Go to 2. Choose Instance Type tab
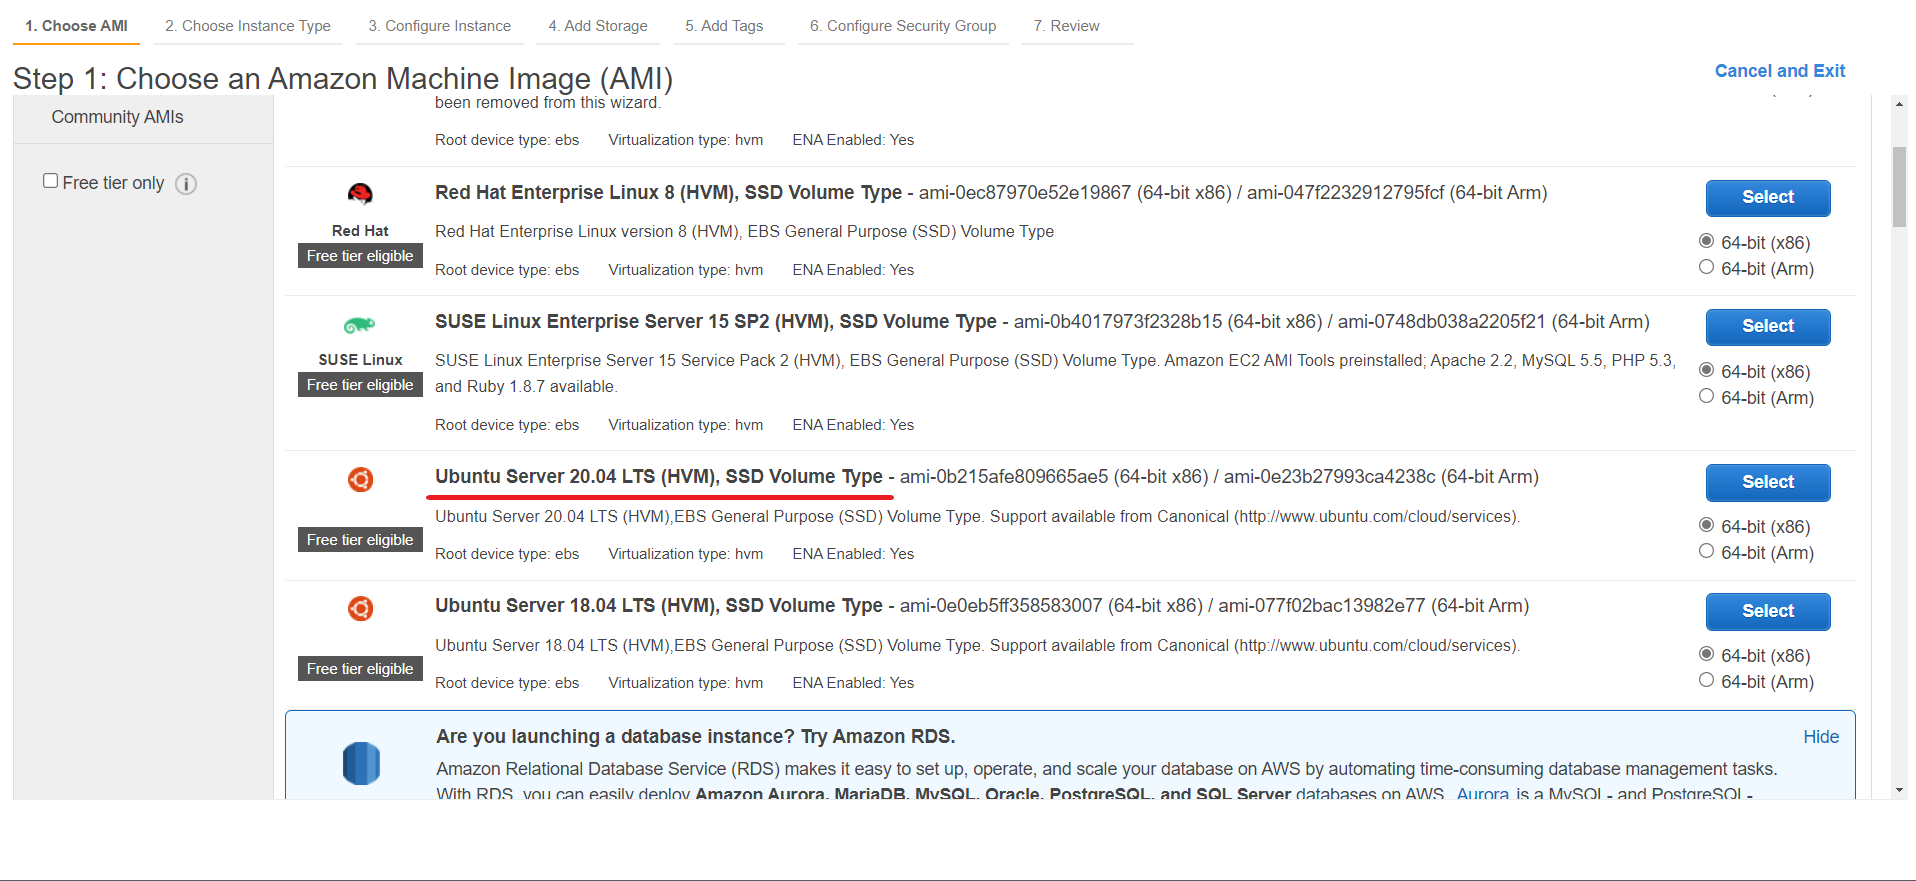 click(248, 26)
